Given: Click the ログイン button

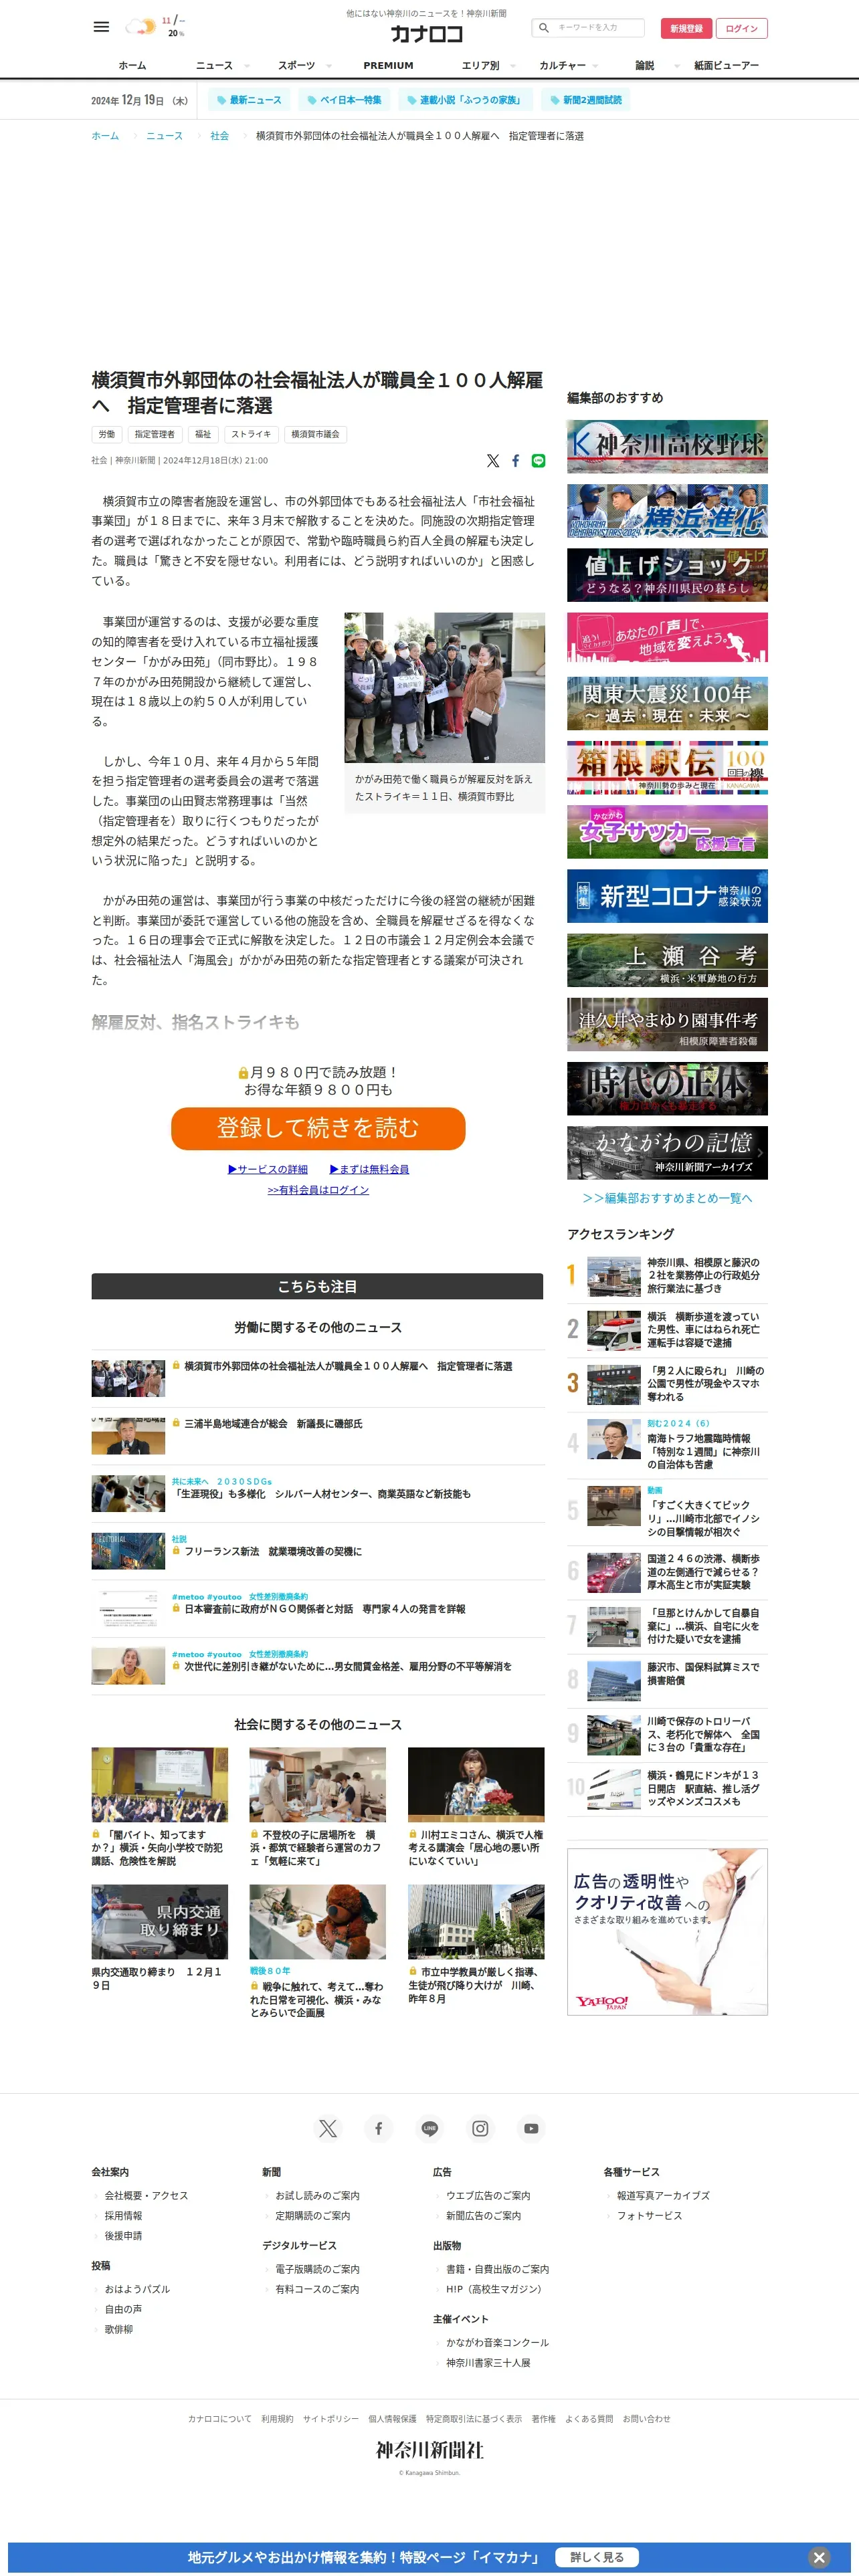Looking at the screenshot, I should point(742,28).
